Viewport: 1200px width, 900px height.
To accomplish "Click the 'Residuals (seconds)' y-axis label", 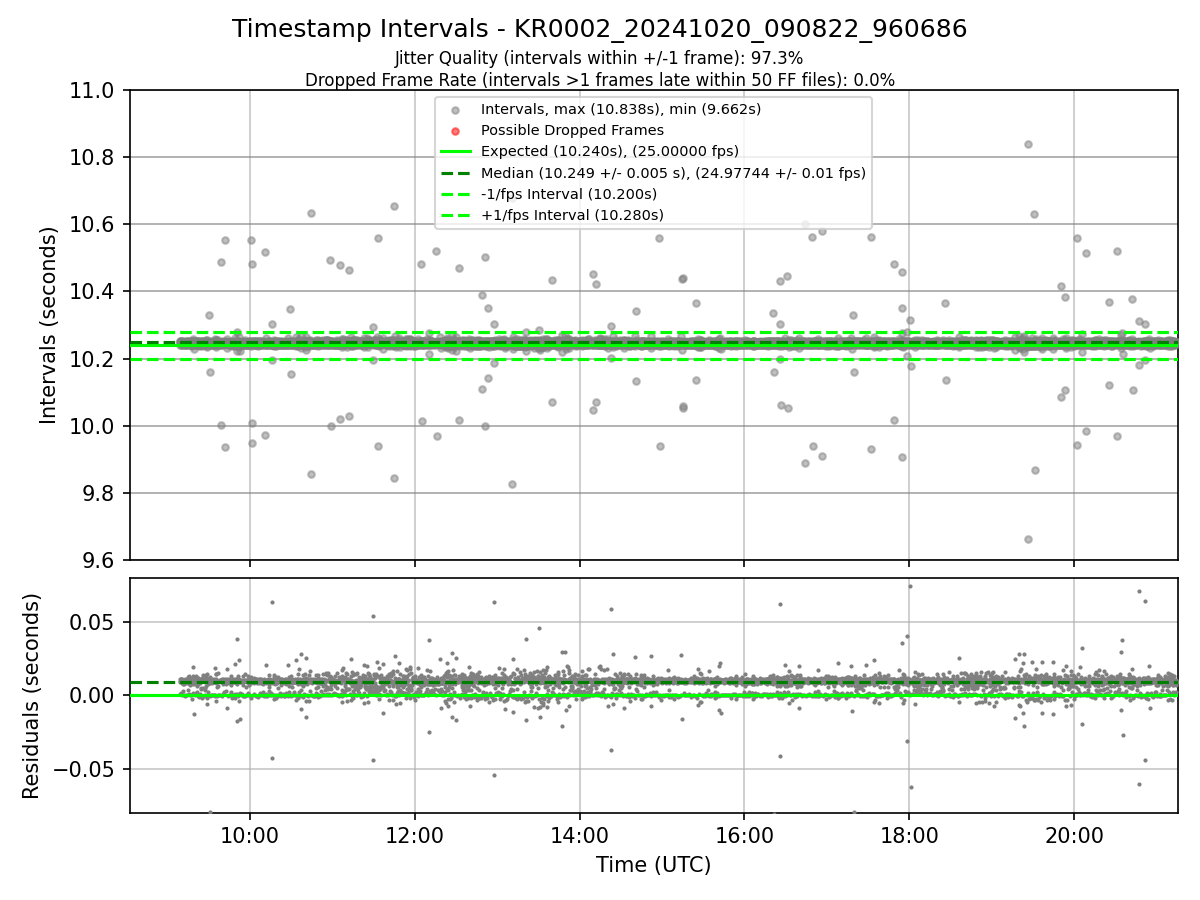I will coord(31,696).
